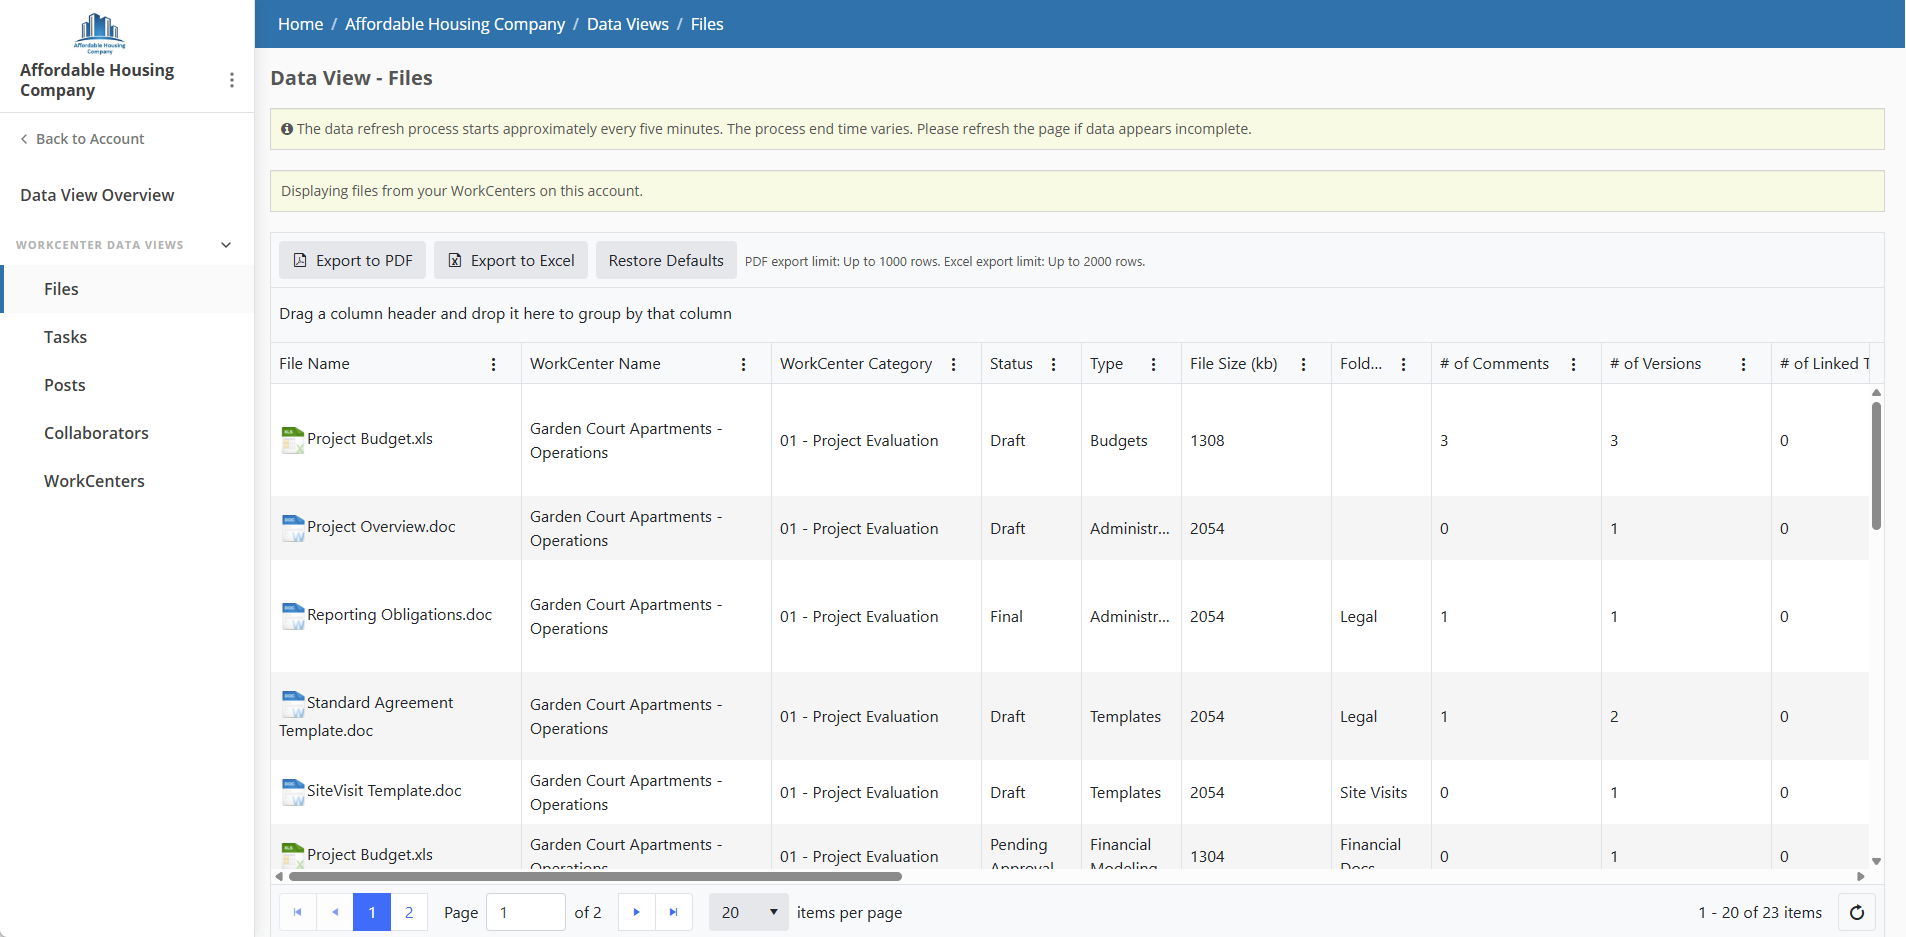This screenshot has height=937, width=1906.
Task: Click the refresh grid icon
Action: click(x=1857, y=912)
